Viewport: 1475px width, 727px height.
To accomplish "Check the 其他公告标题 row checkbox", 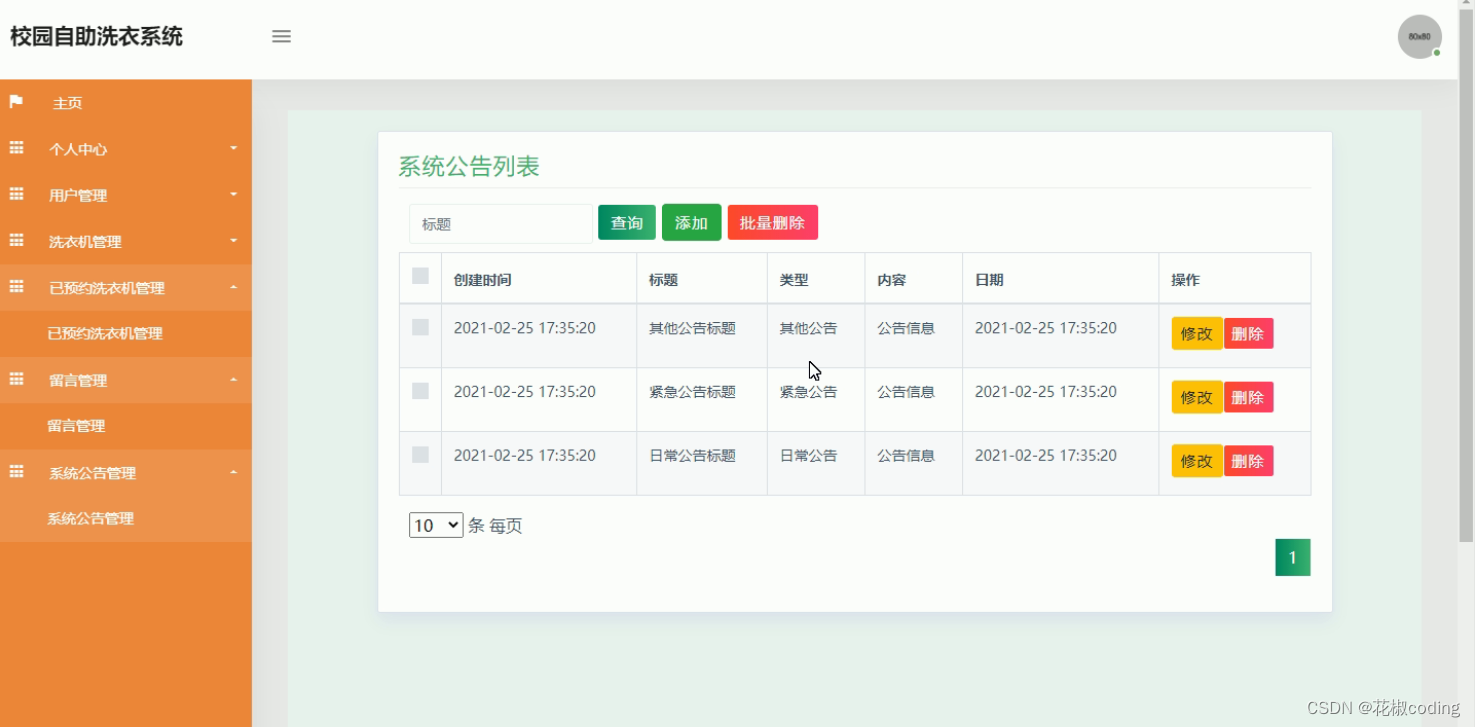I will pyautogui.click(x=420, y=327).
